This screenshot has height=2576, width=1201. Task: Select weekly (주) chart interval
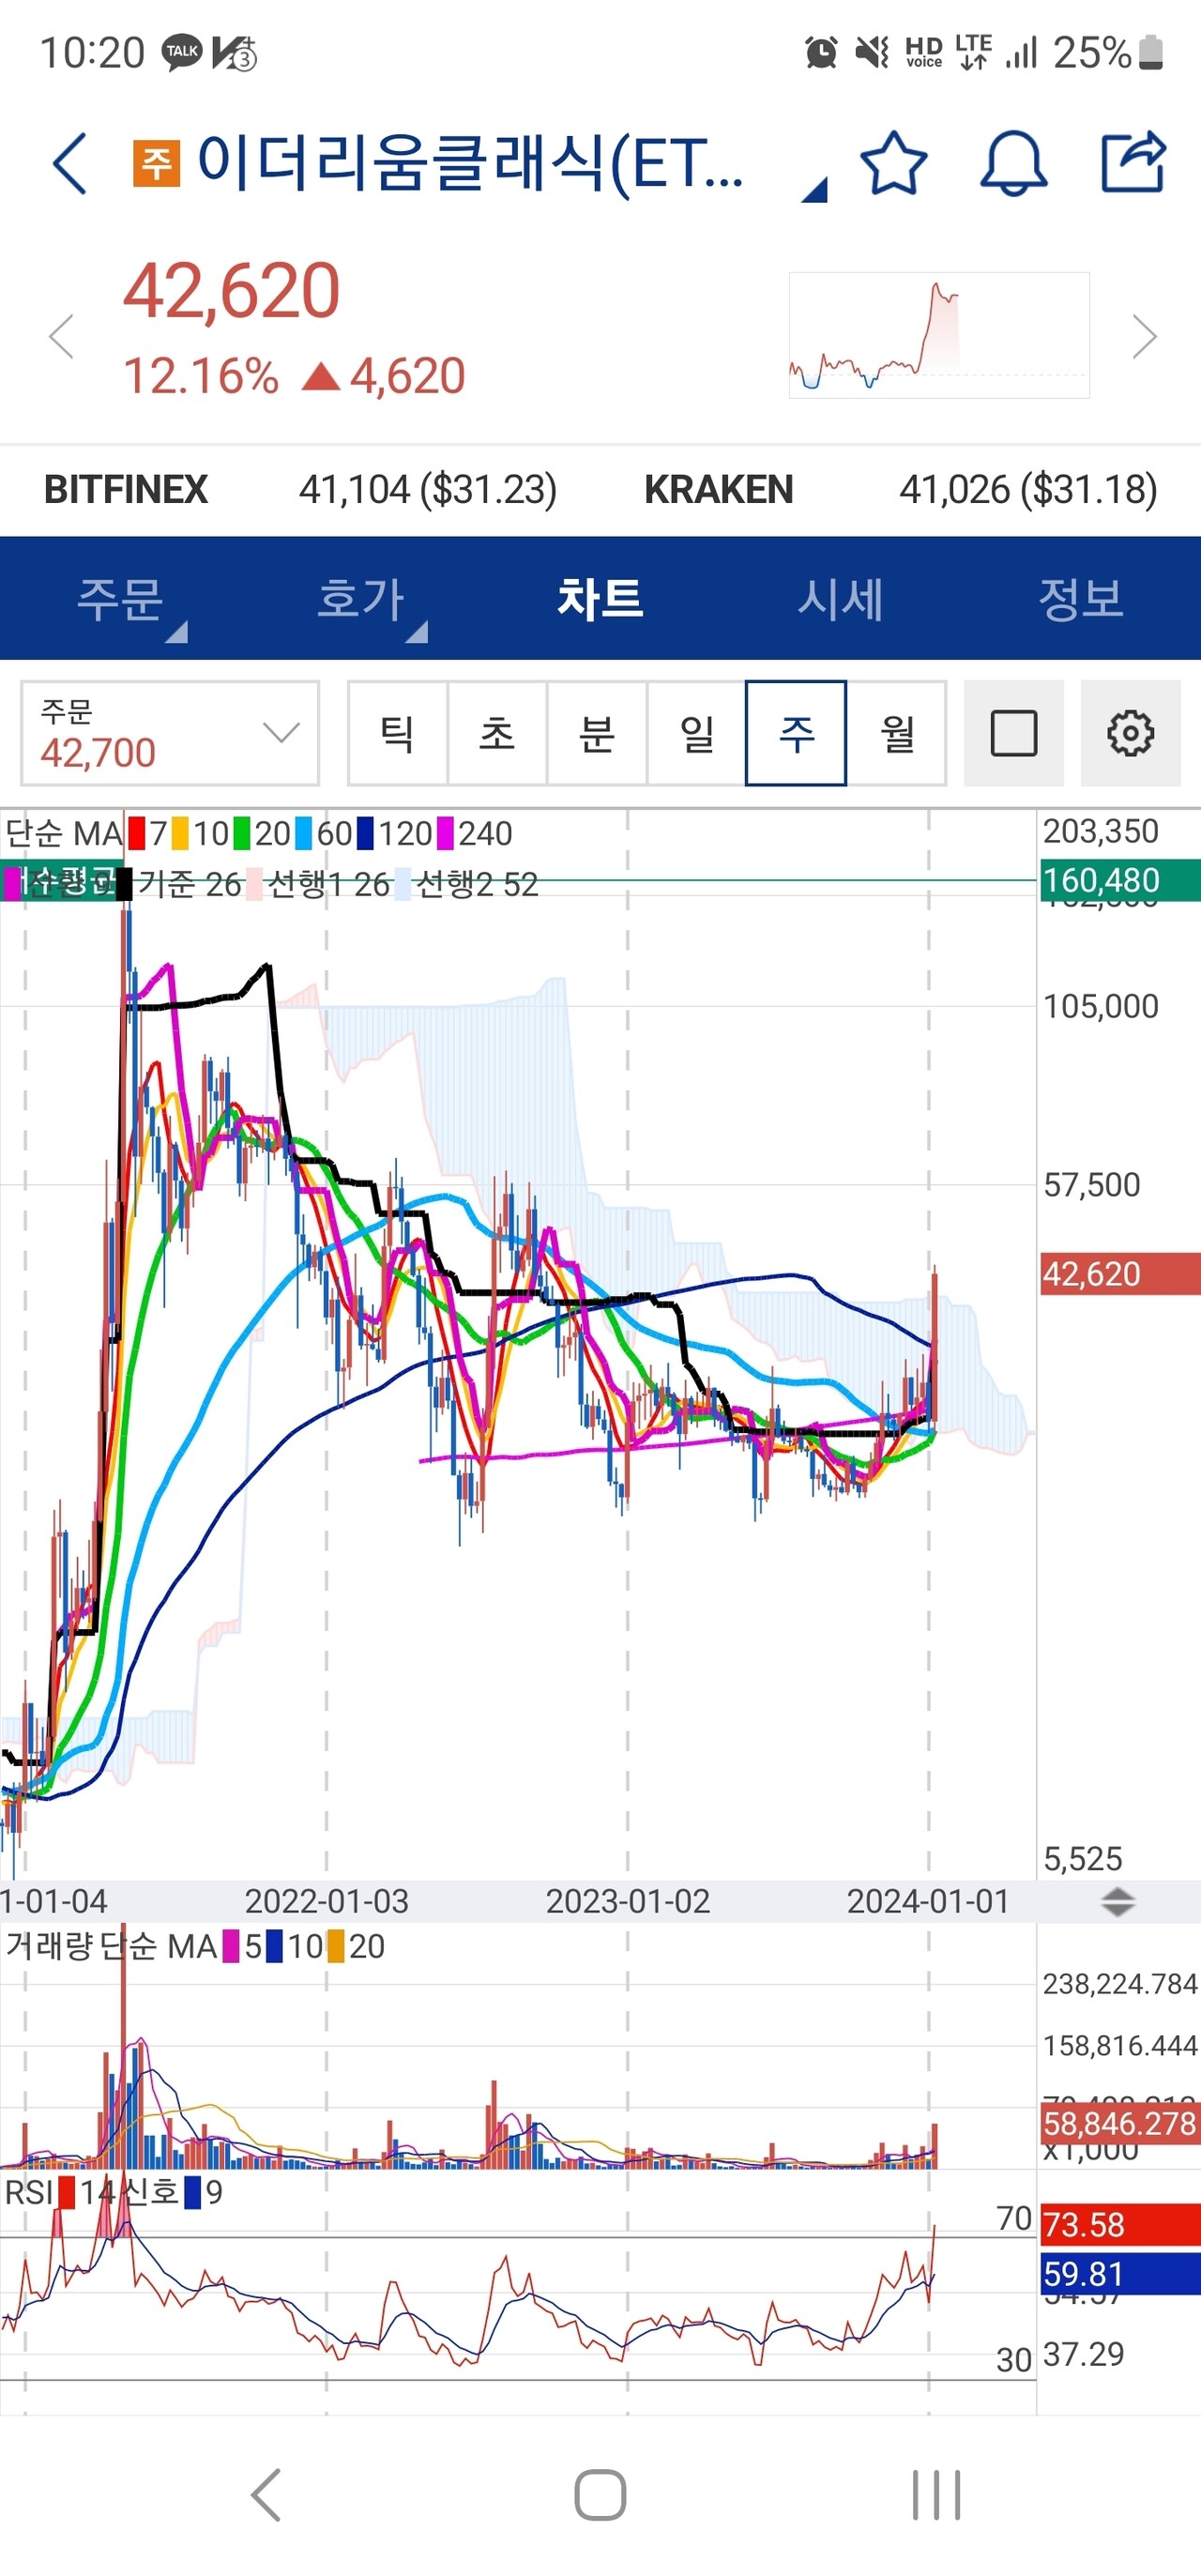[796, 733]
